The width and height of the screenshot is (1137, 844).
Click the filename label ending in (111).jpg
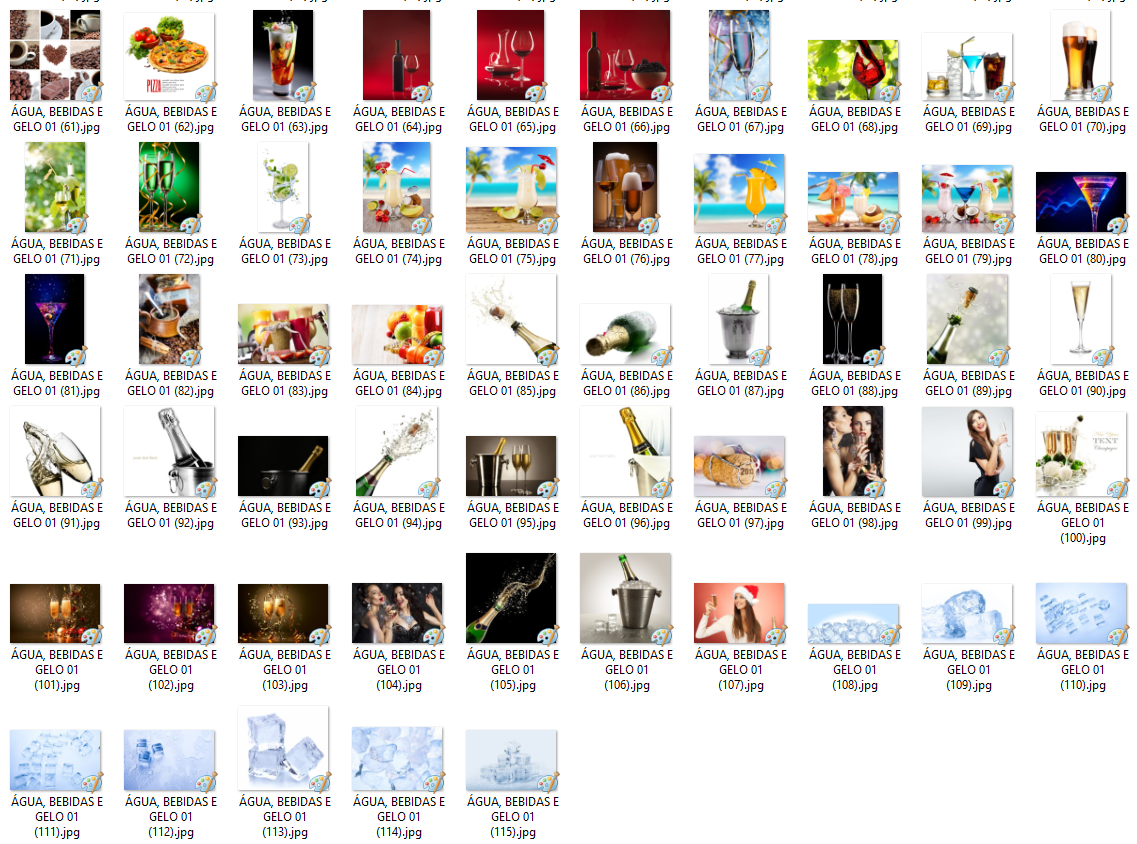tap(56, 817)
